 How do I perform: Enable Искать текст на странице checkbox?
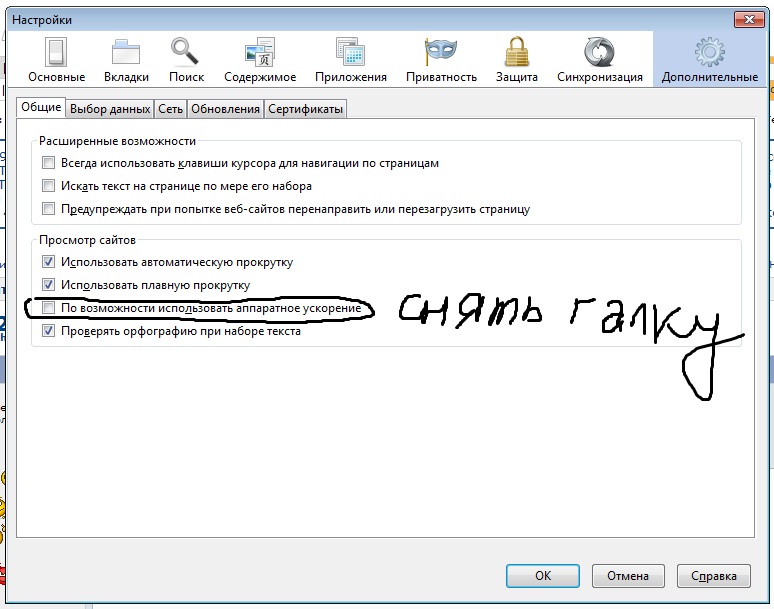coord(48,186)
